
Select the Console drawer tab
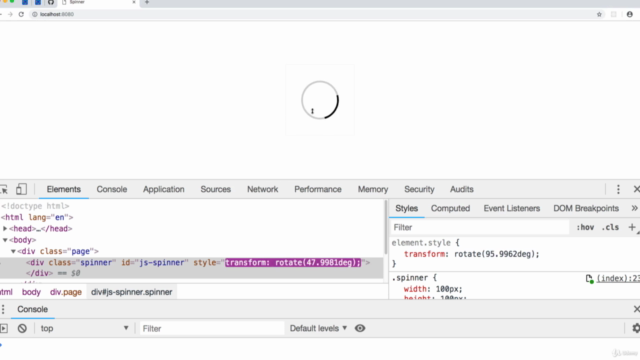(x=32, y=309)
